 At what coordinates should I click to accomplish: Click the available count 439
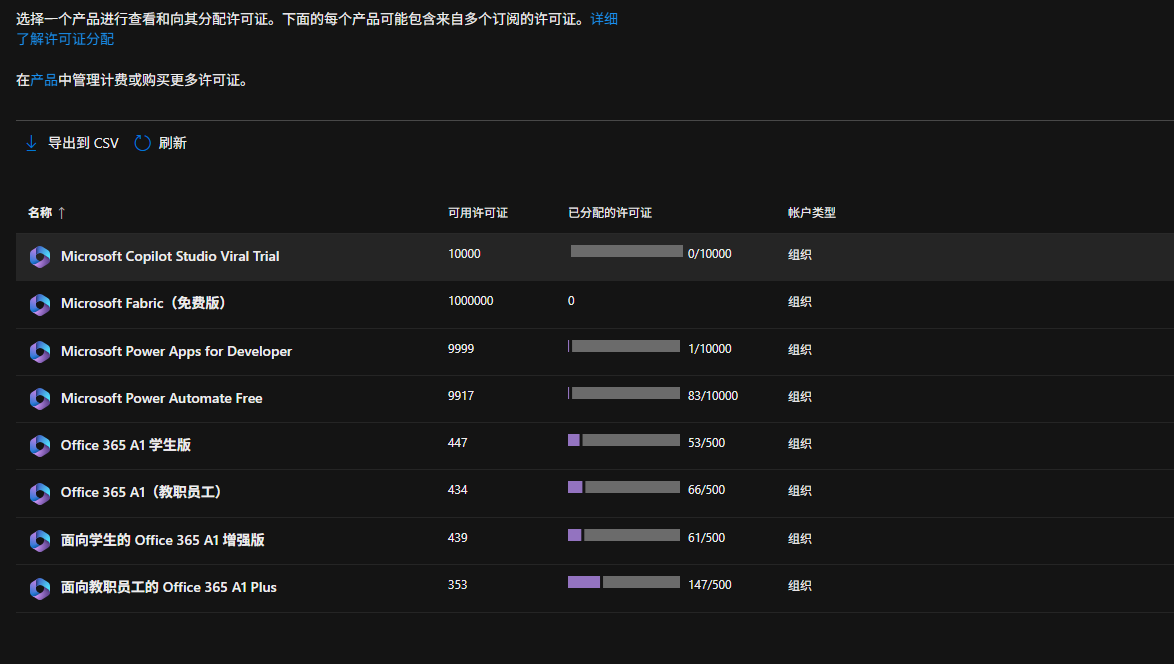(457, 537)
